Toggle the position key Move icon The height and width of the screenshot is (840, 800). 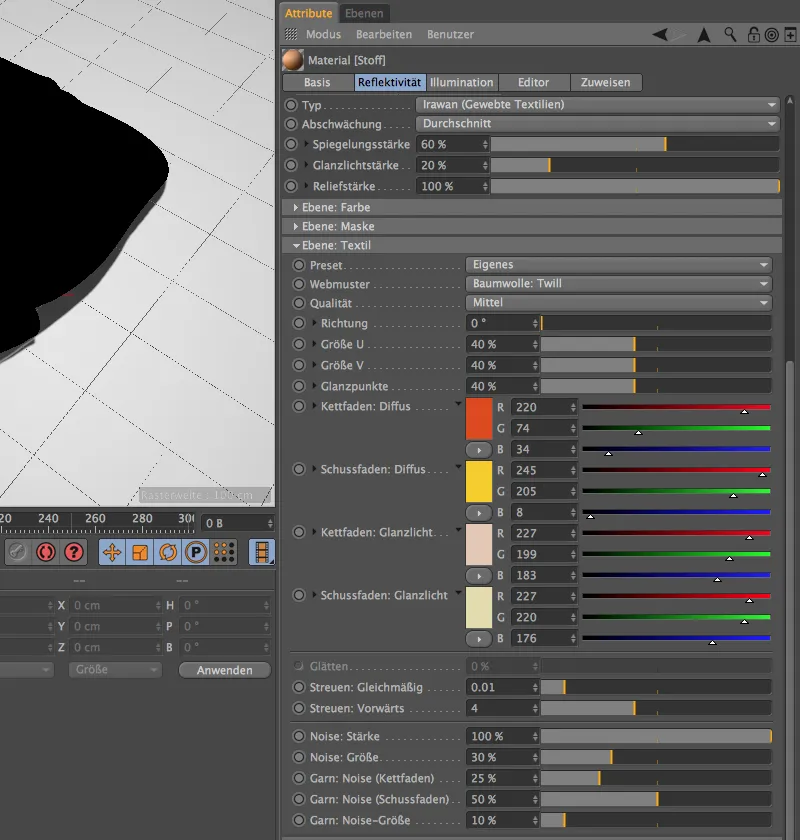tap(112, 552)
